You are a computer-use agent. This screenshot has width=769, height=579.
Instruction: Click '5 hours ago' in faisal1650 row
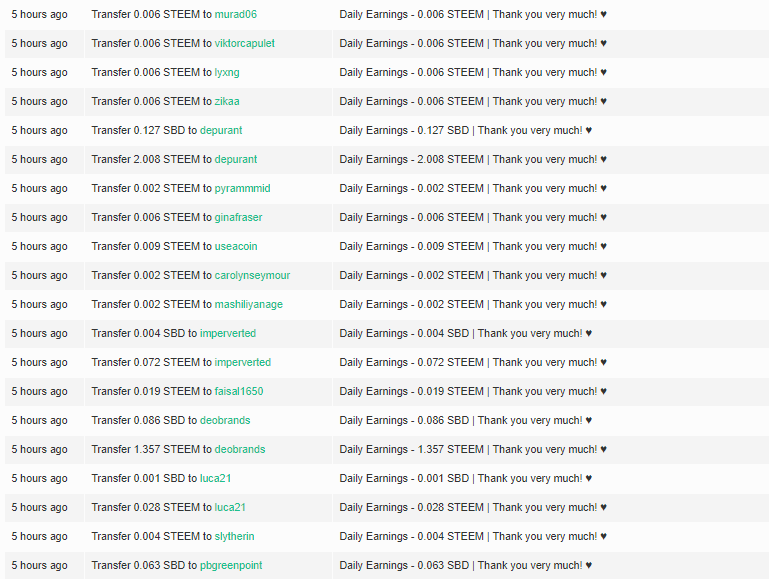coord(39,391)
